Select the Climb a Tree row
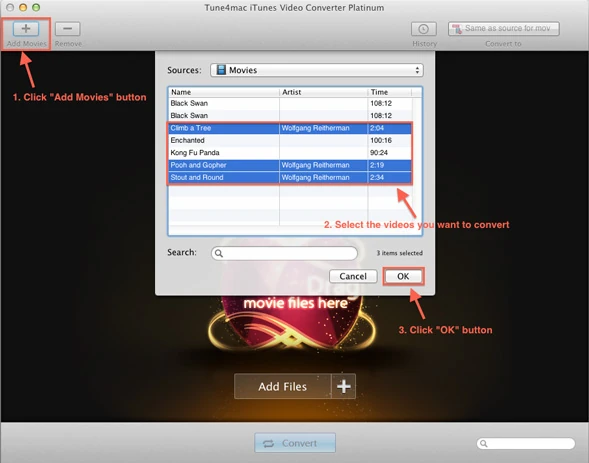 click(x=290, y=128)
